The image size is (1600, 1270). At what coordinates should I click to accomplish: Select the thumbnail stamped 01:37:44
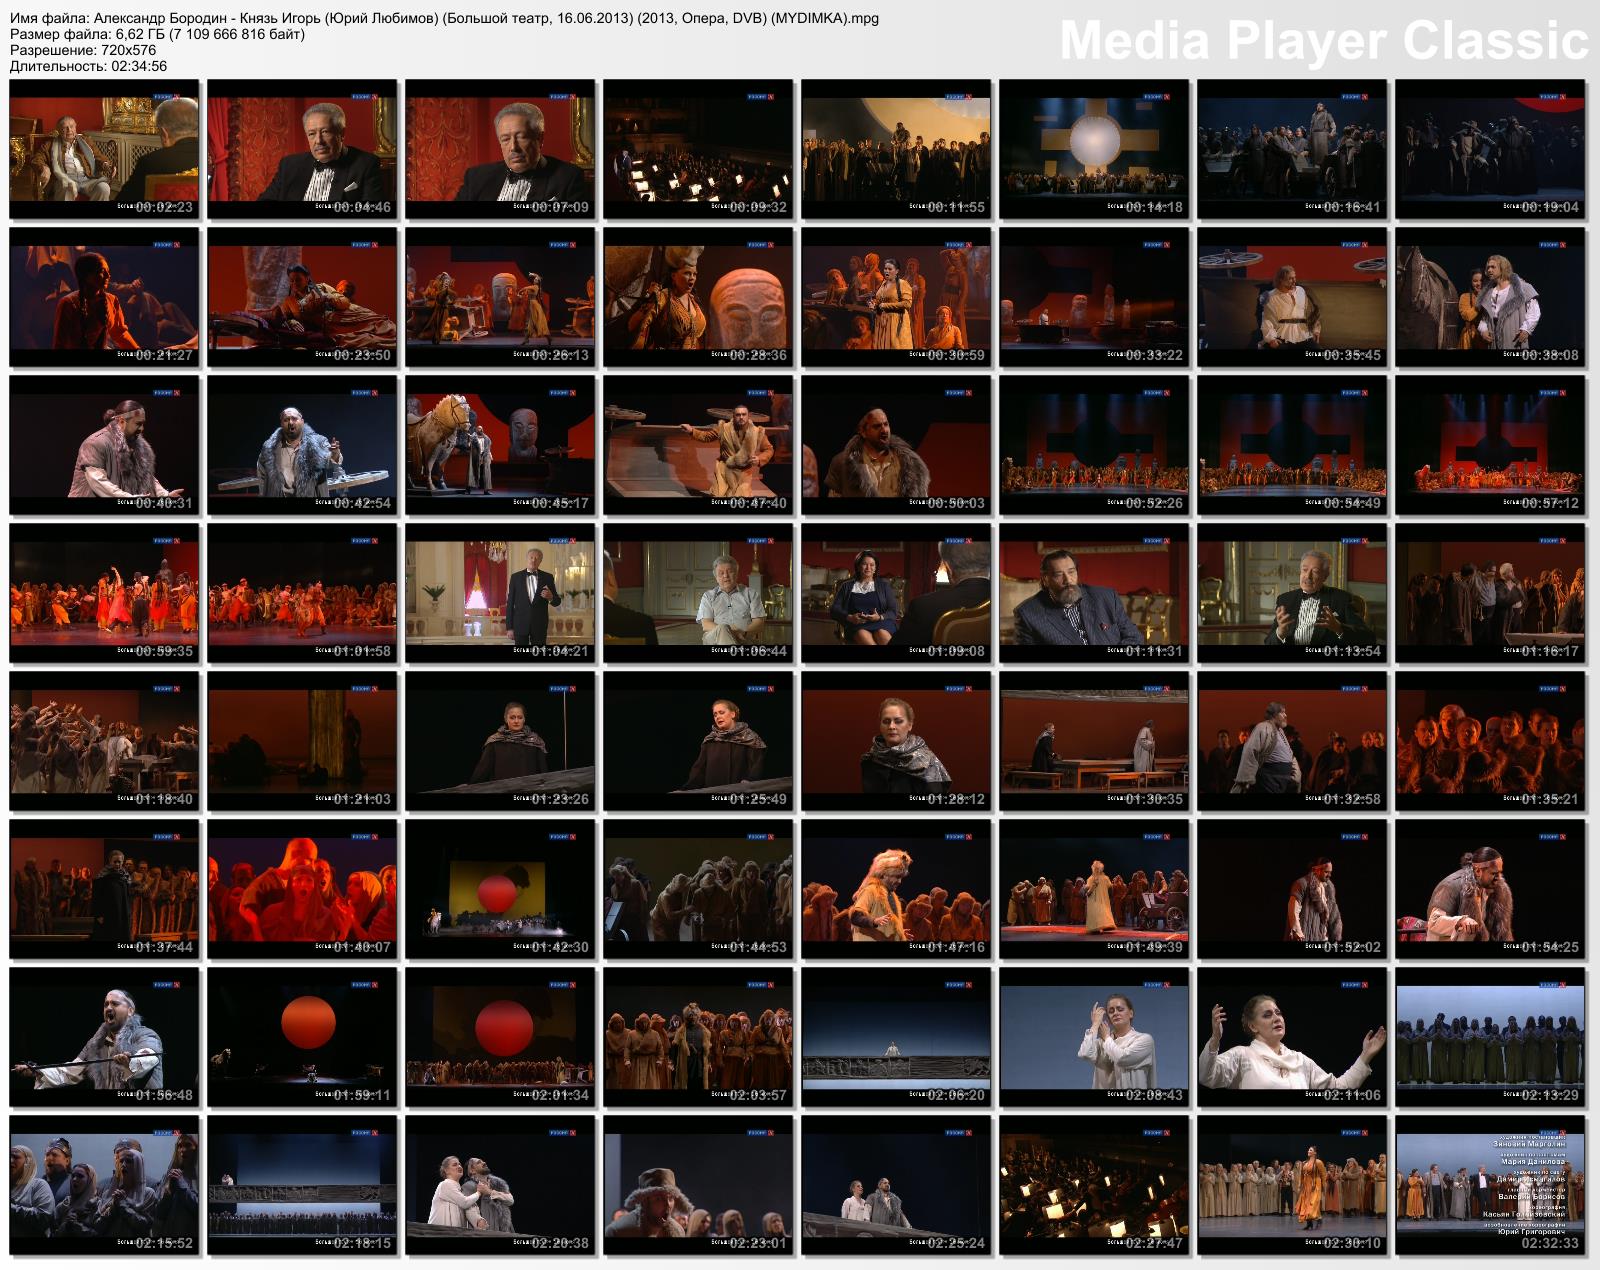[x=104, y=890]
